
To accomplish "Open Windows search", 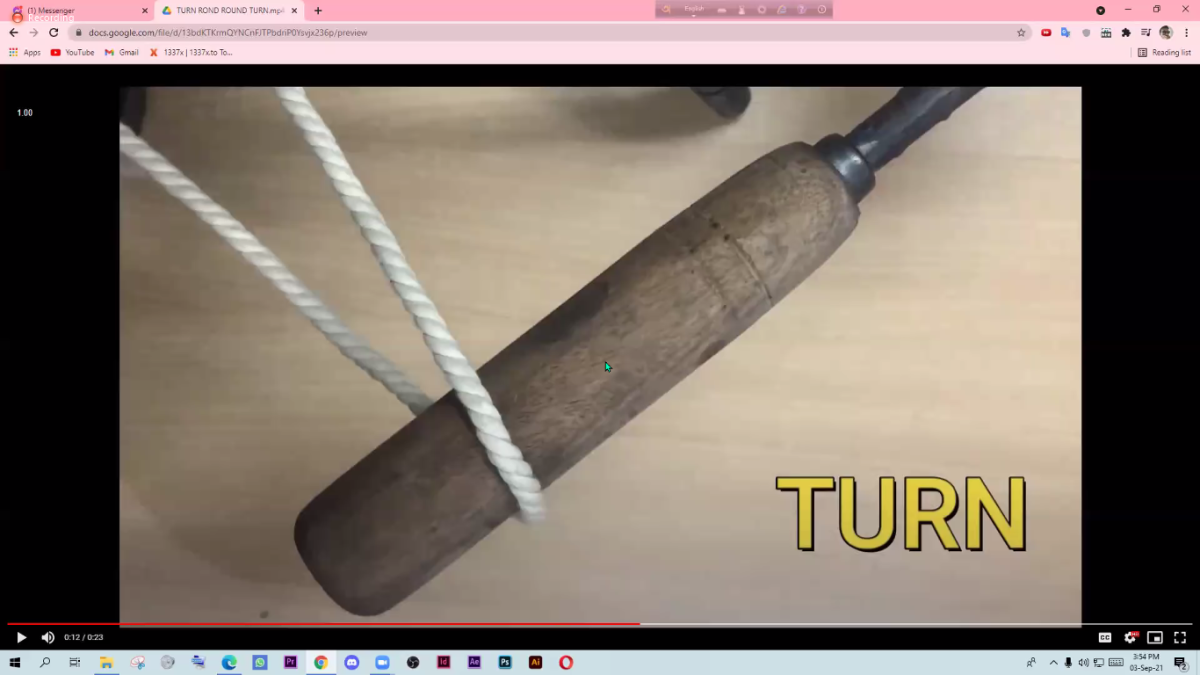I will click(45, 662).
